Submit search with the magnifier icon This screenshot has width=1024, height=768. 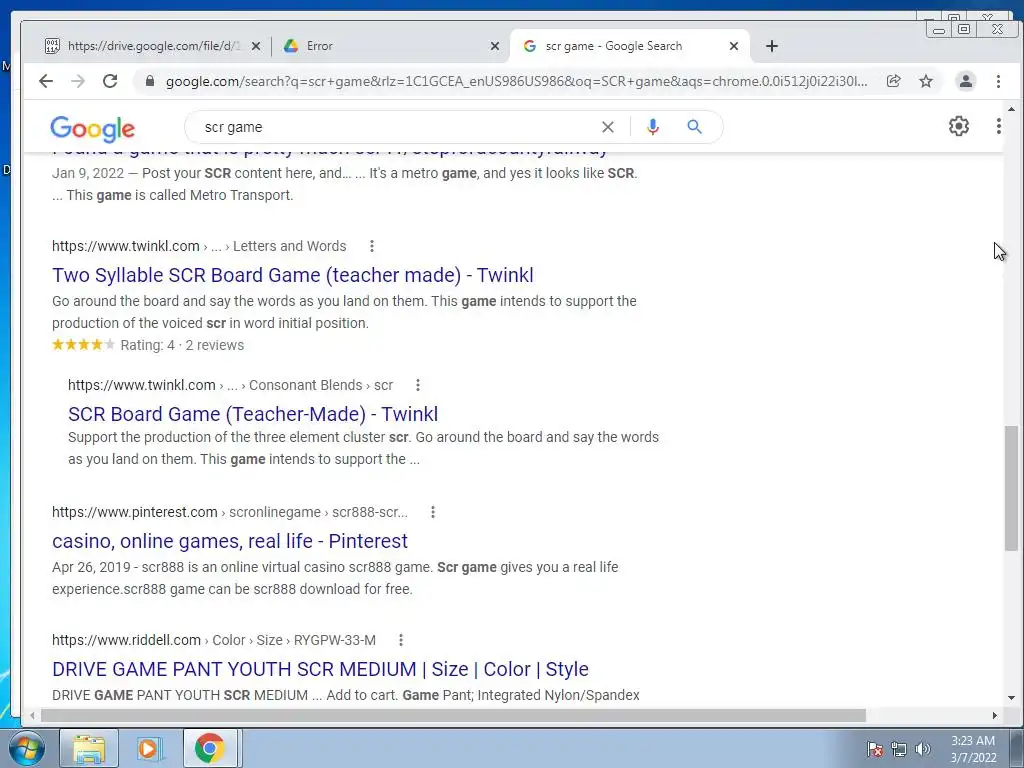coord(694,127)
